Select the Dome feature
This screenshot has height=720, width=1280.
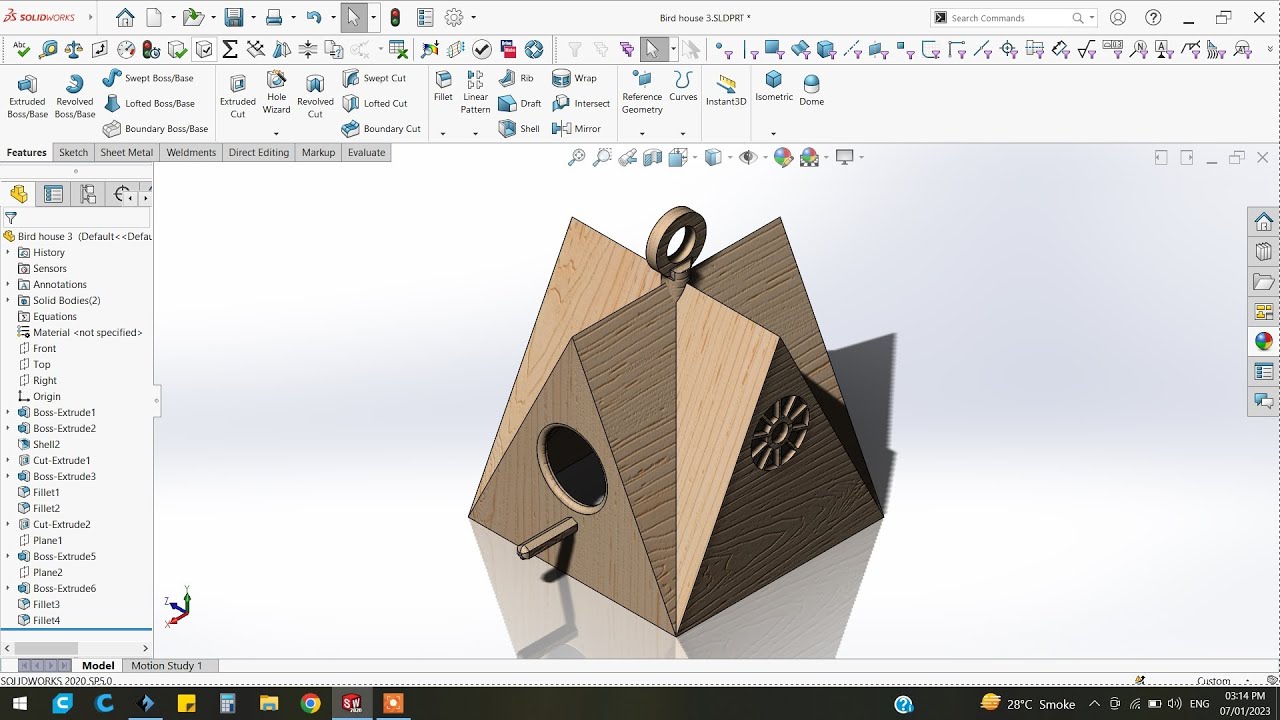pos(812,90)
